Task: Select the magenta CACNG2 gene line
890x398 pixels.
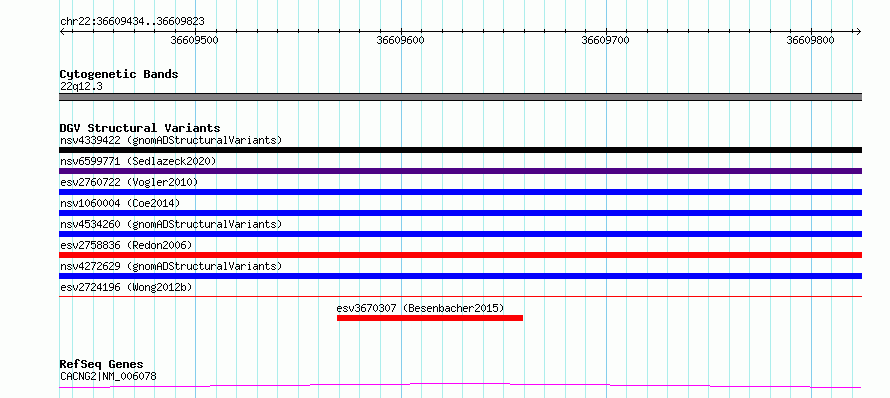Action: click(460, 386)
